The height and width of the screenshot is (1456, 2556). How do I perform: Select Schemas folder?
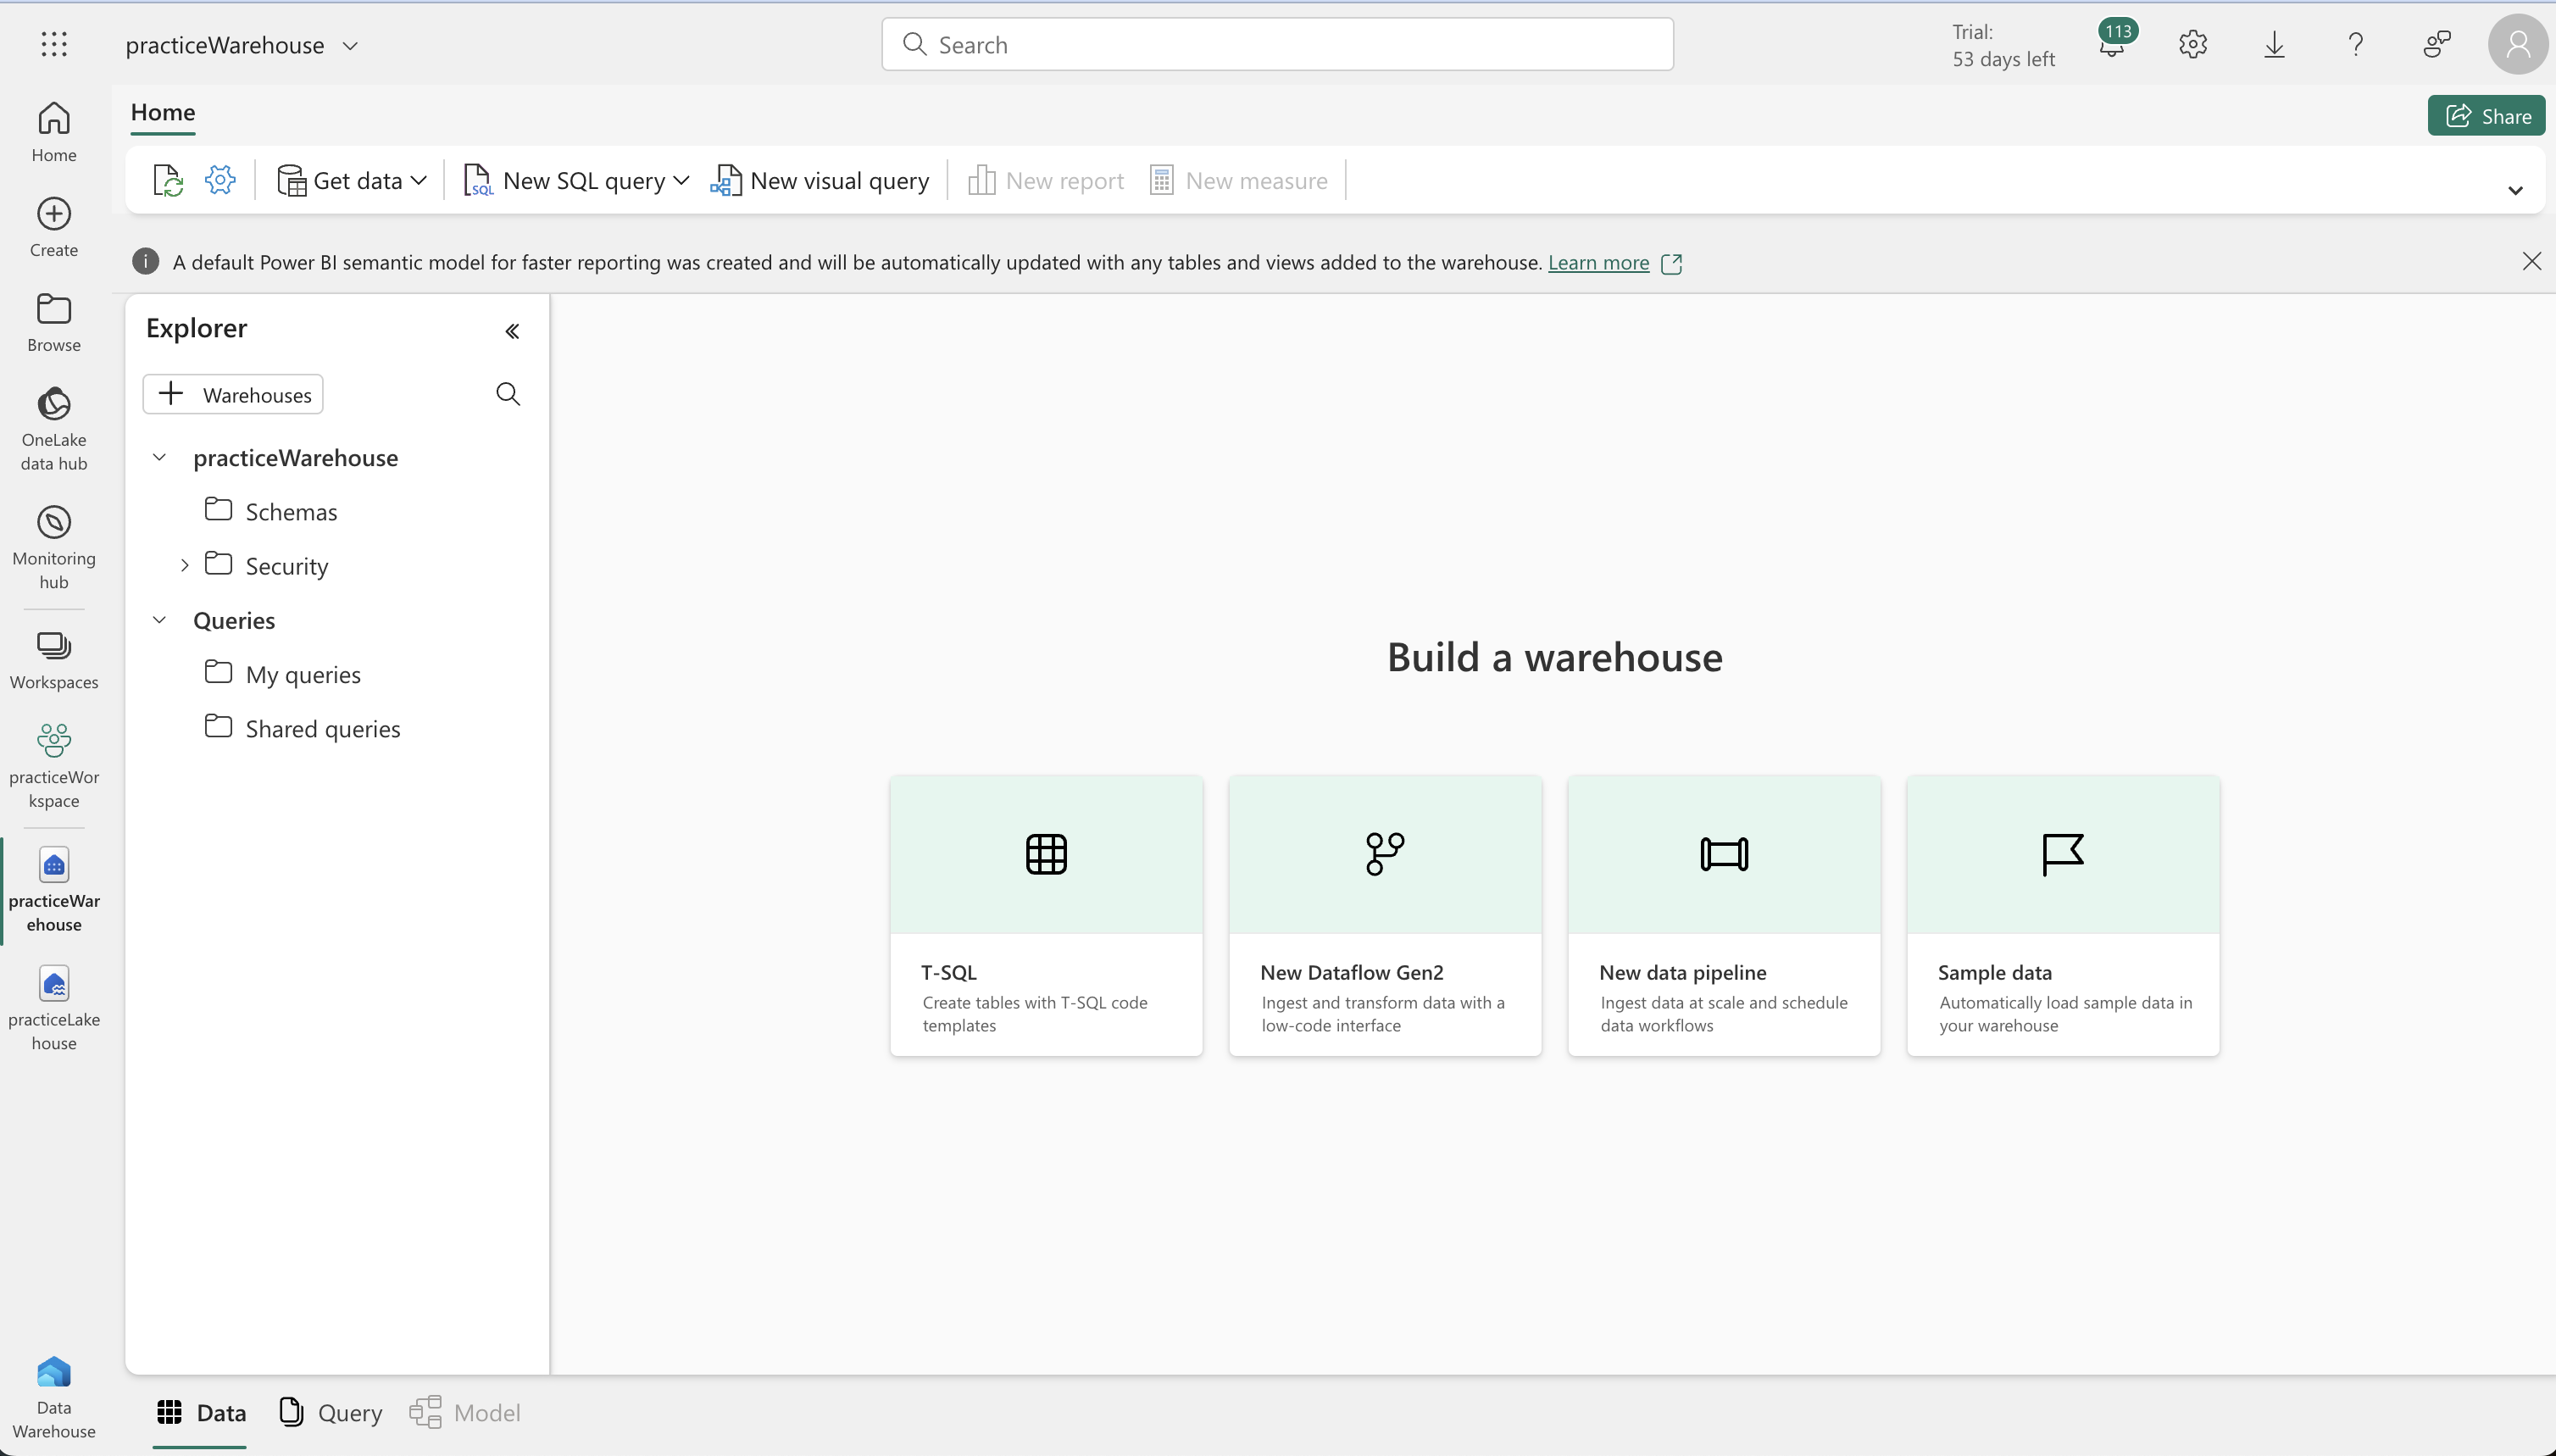tap(271, 511)
